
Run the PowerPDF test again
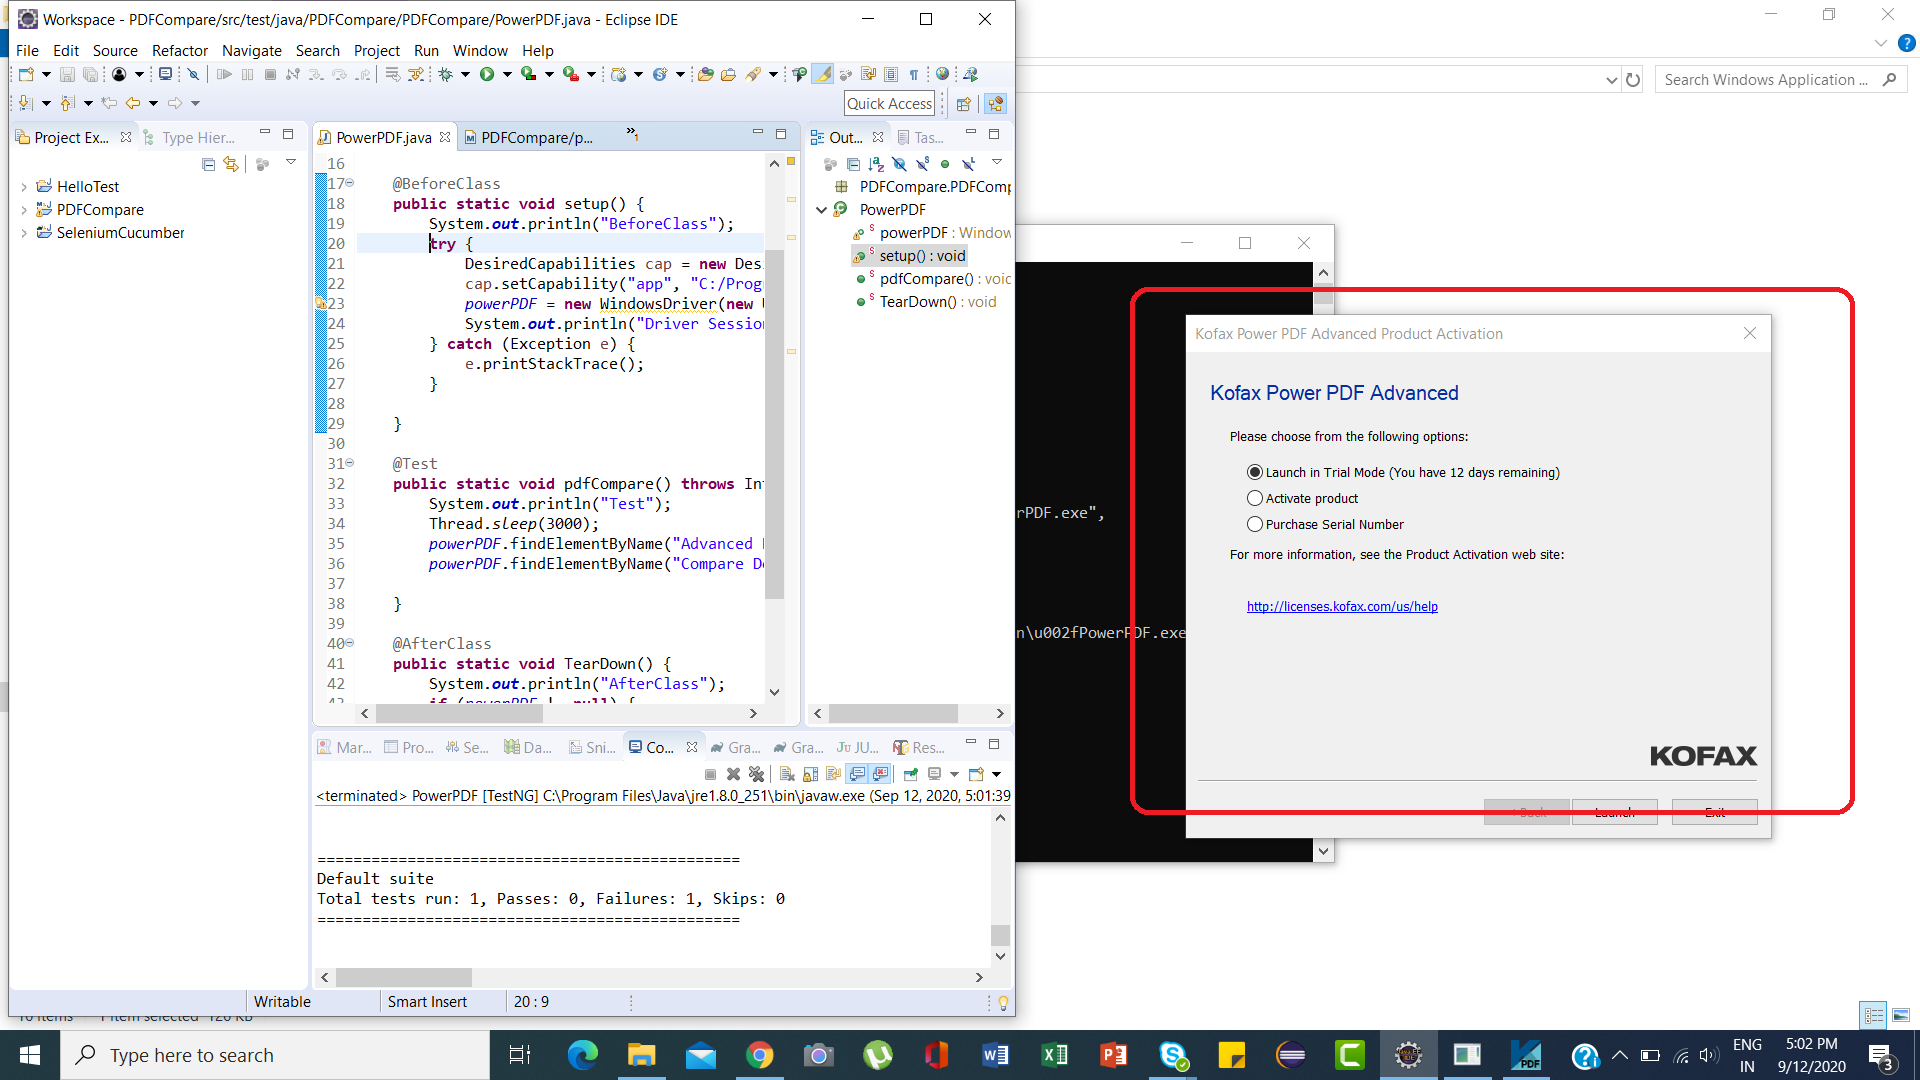click(488, 74)
